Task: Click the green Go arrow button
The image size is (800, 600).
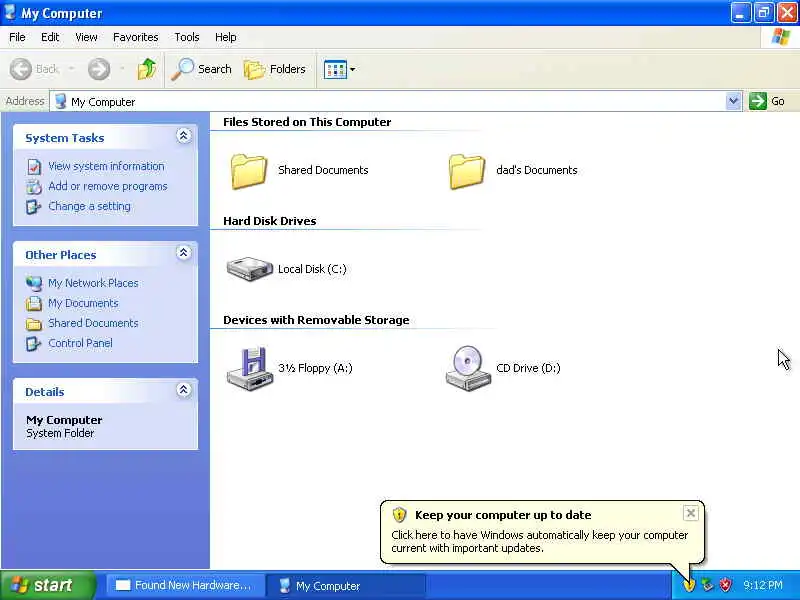Action: tap(758, 101)
